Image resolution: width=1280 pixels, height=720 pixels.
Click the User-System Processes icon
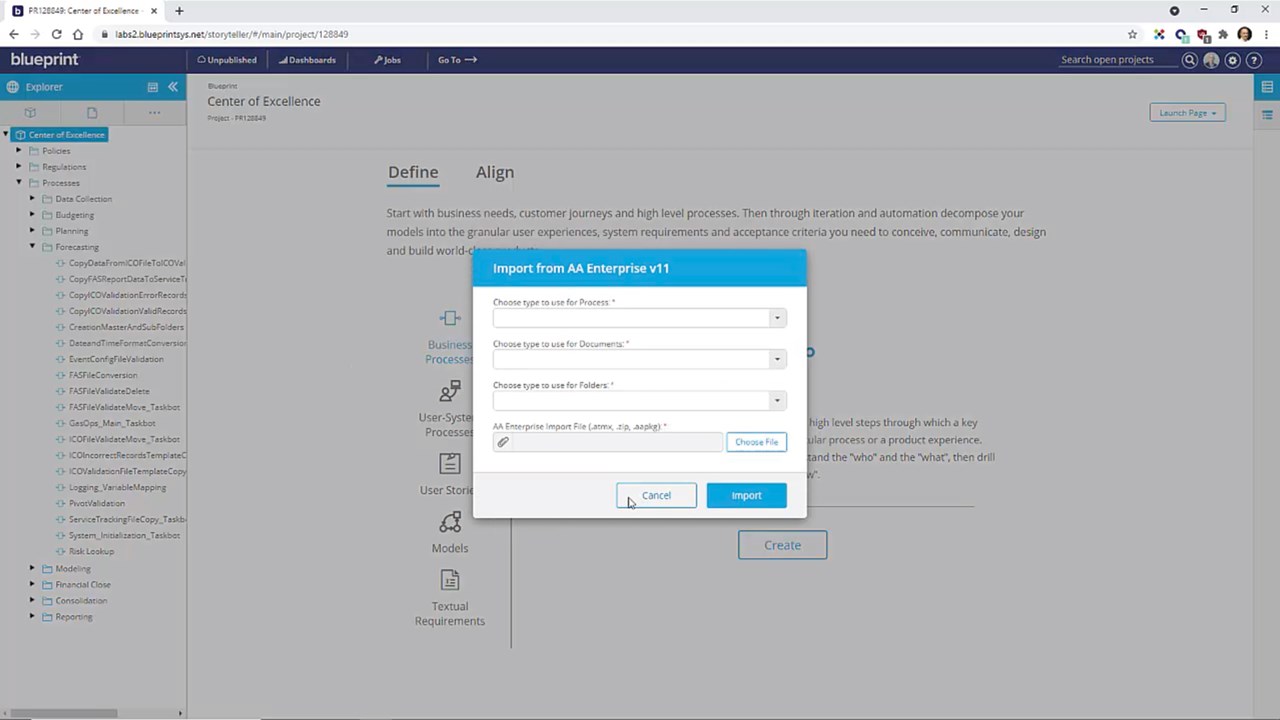[x=450, y=391]
